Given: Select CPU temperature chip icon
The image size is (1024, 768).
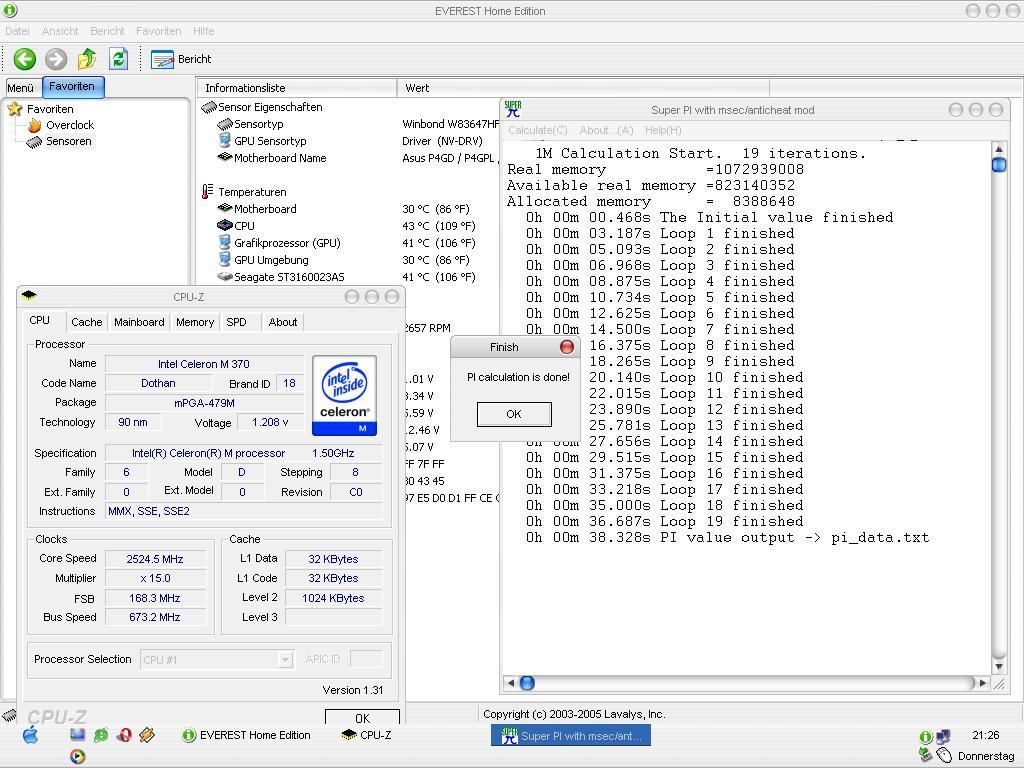Looking at the screenshot, I should coord(225,225).
